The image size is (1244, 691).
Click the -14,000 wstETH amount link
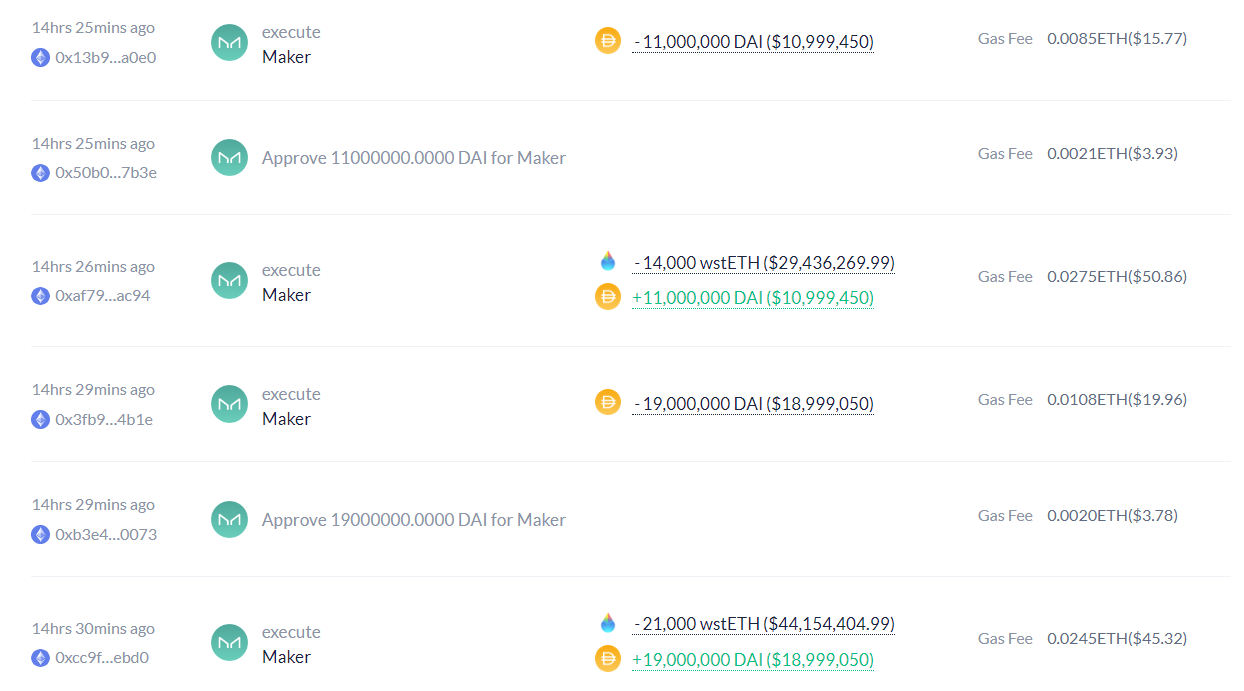764,263
